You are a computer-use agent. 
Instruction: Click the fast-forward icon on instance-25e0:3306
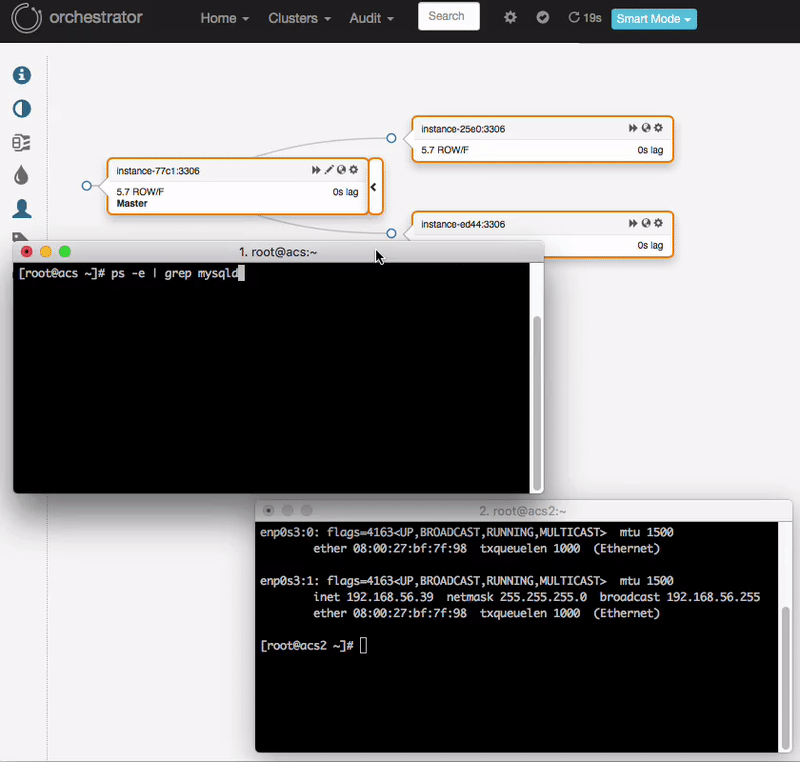coord(632,128)
